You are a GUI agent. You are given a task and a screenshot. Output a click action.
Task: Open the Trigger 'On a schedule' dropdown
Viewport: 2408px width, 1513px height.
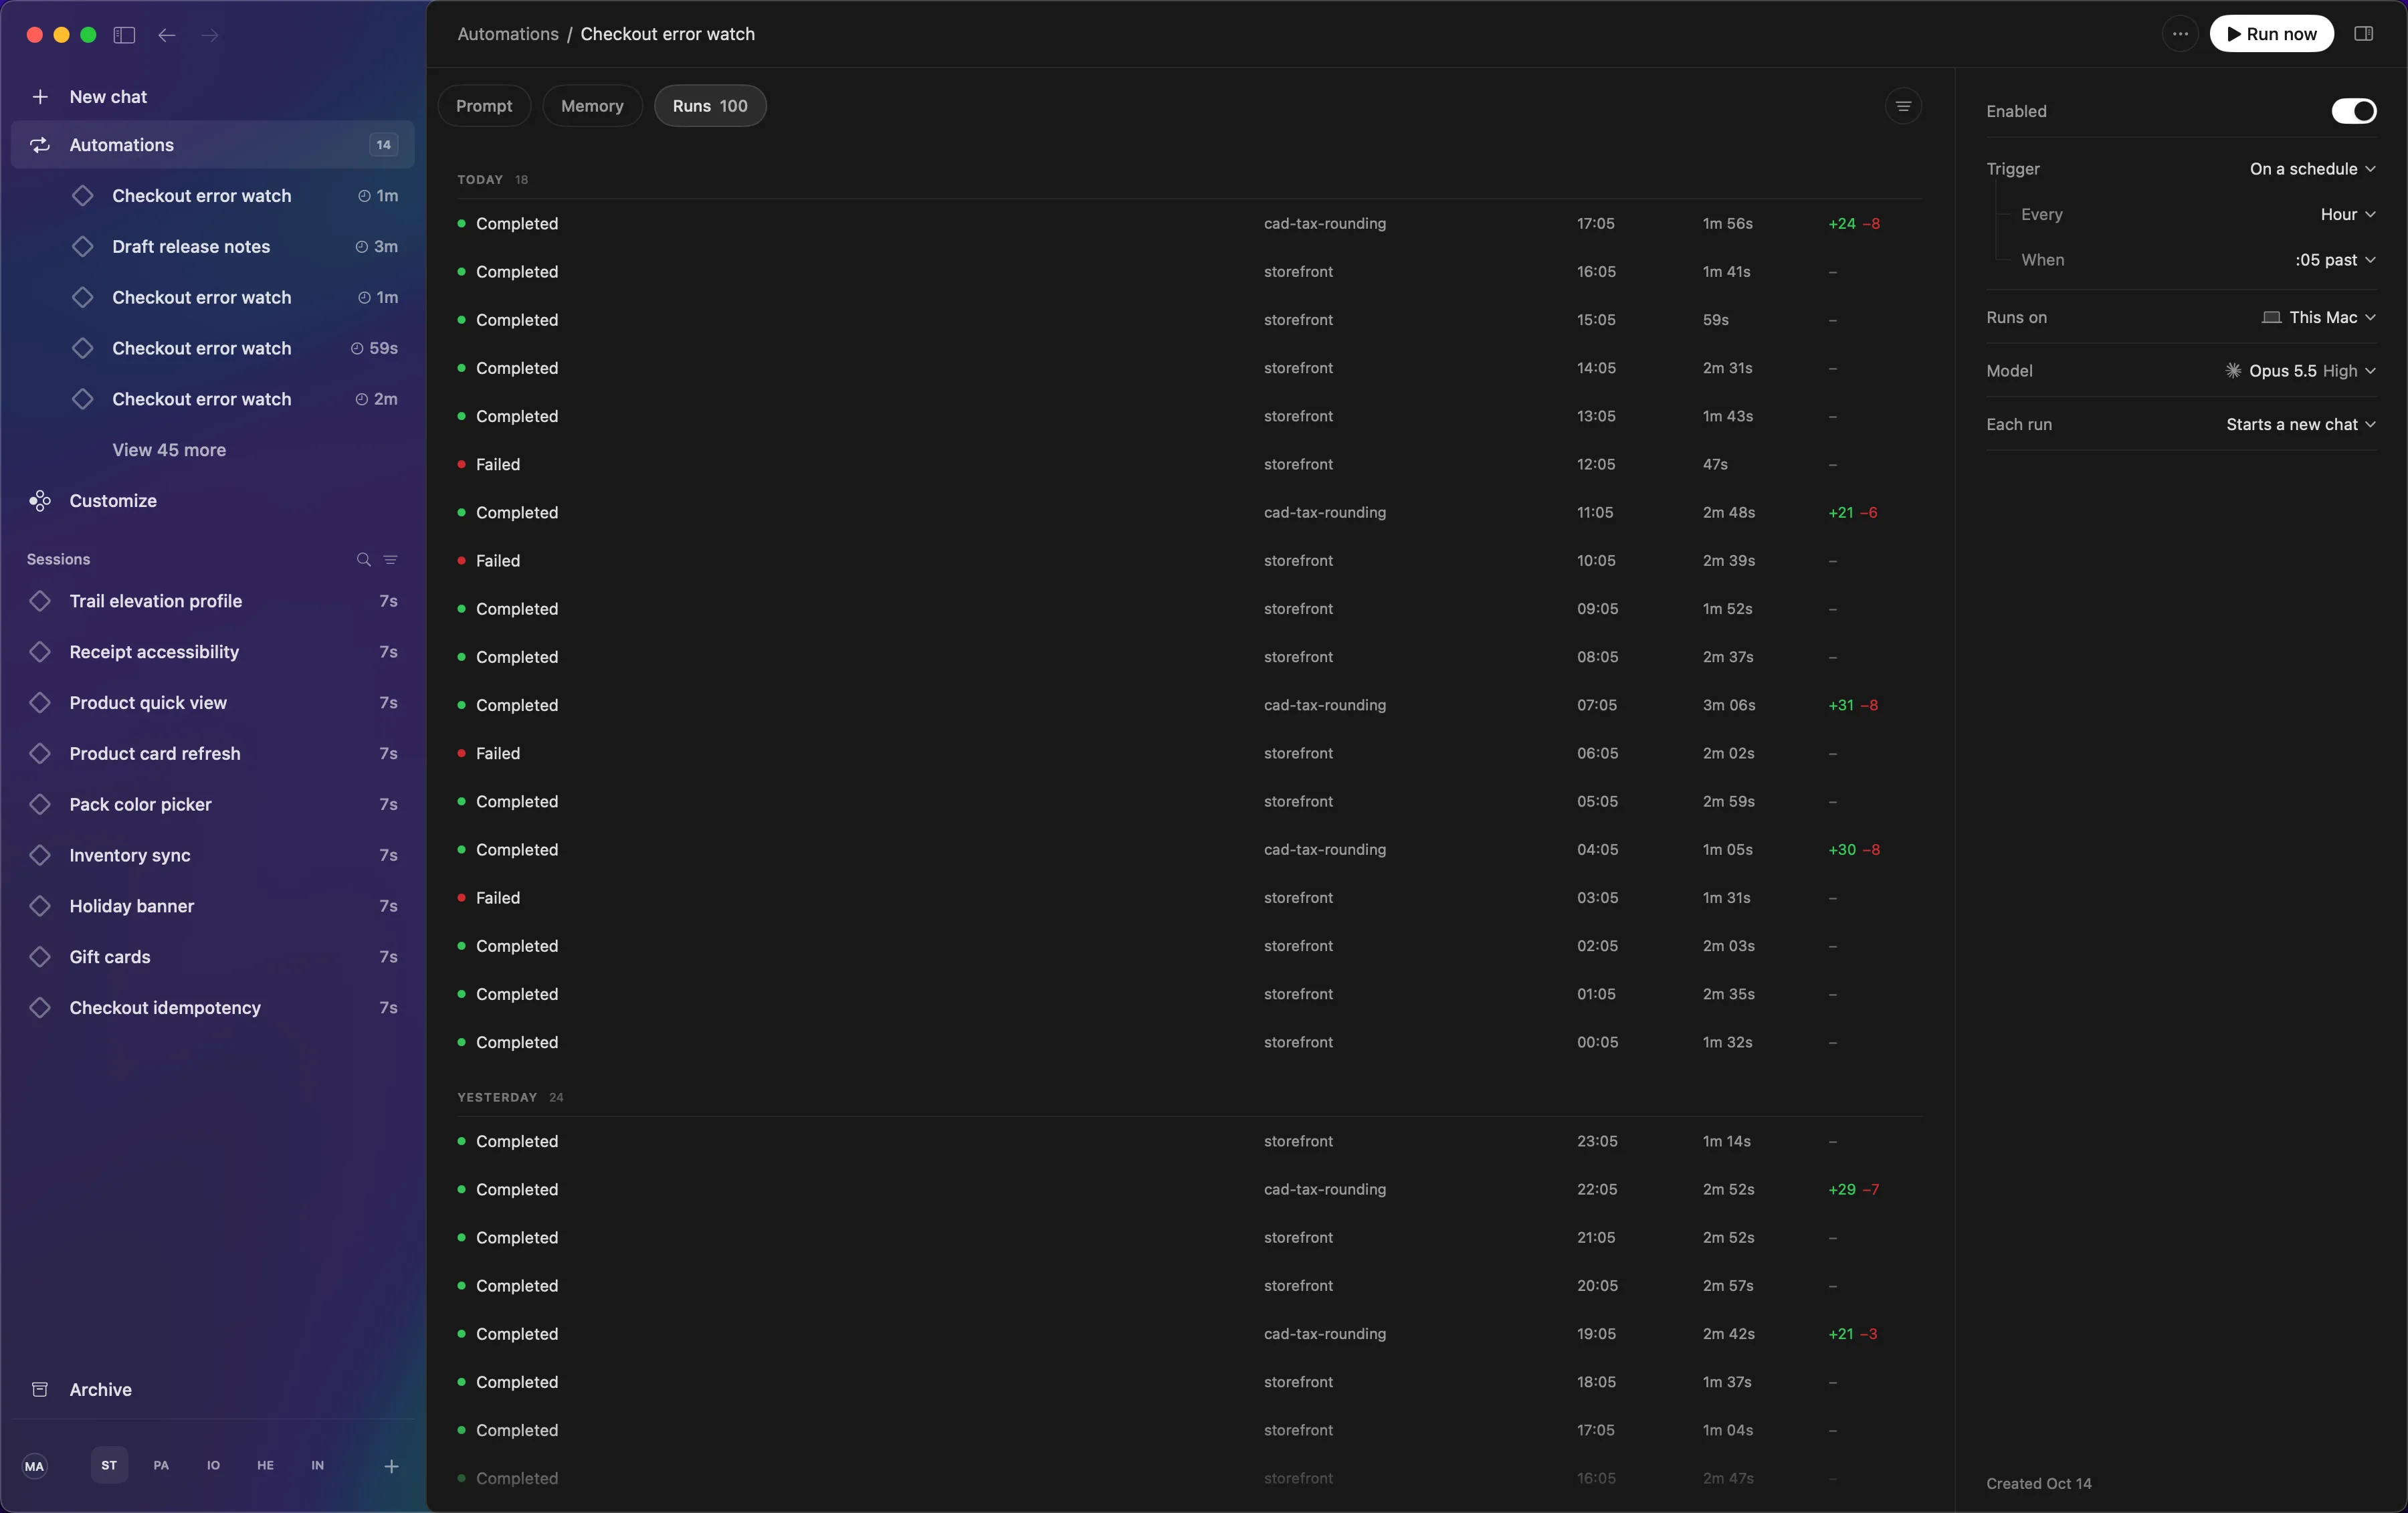(2312, 169)
